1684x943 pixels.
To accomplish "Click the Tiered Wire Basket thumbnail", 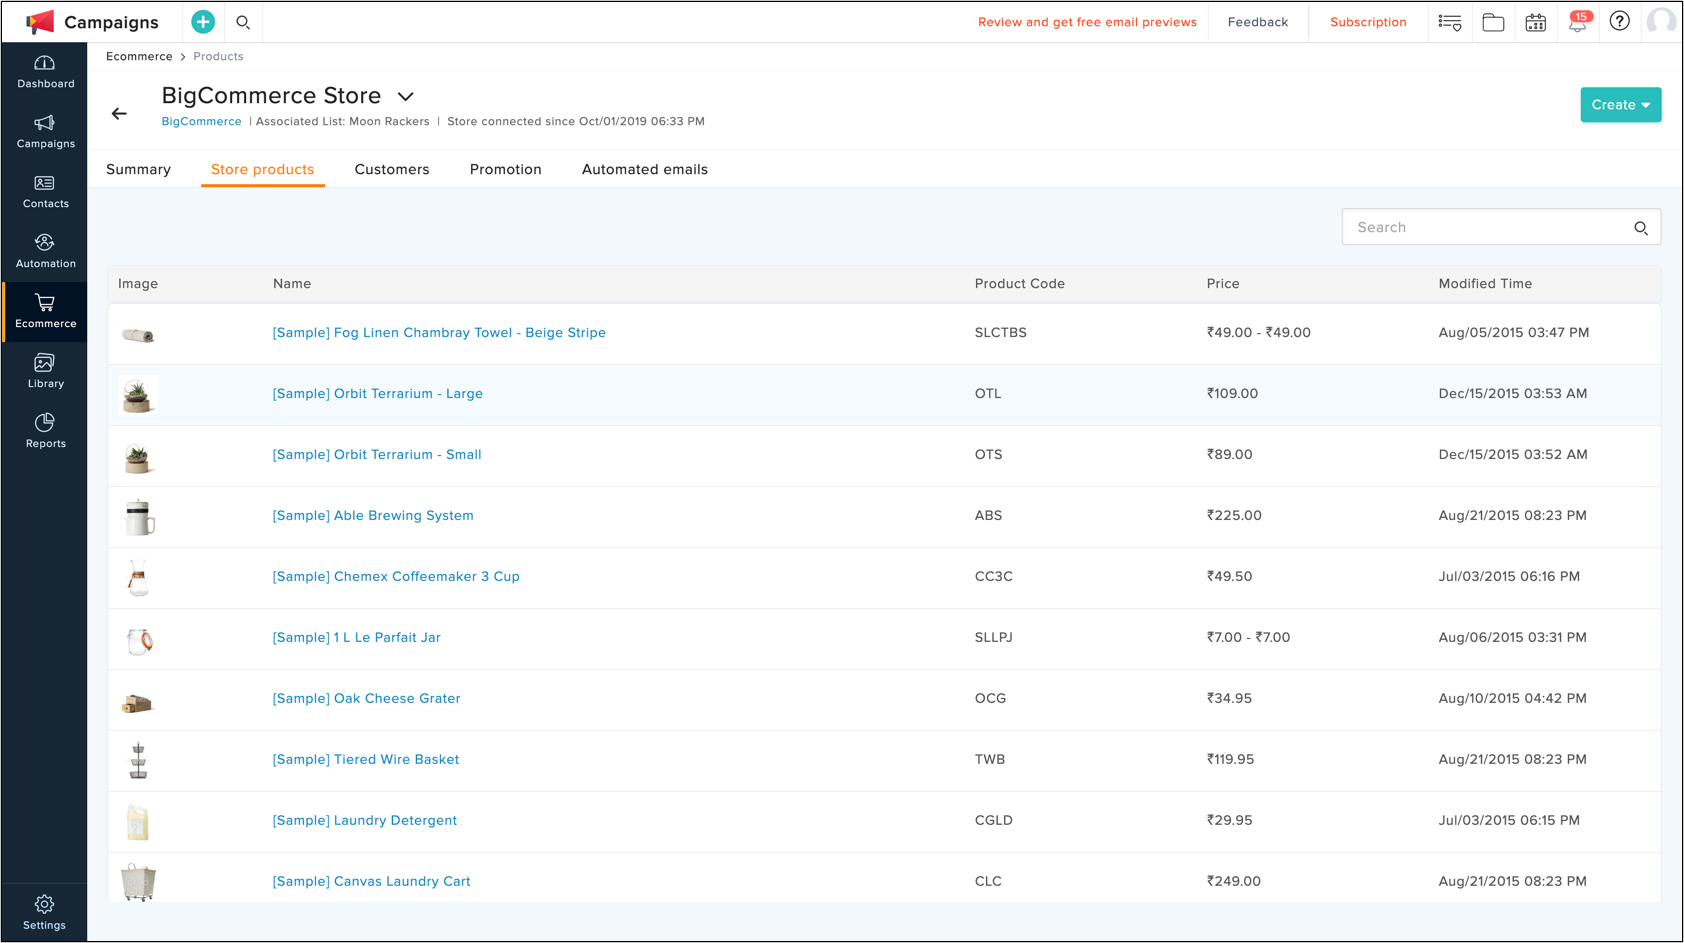I will tap(138, 761).
